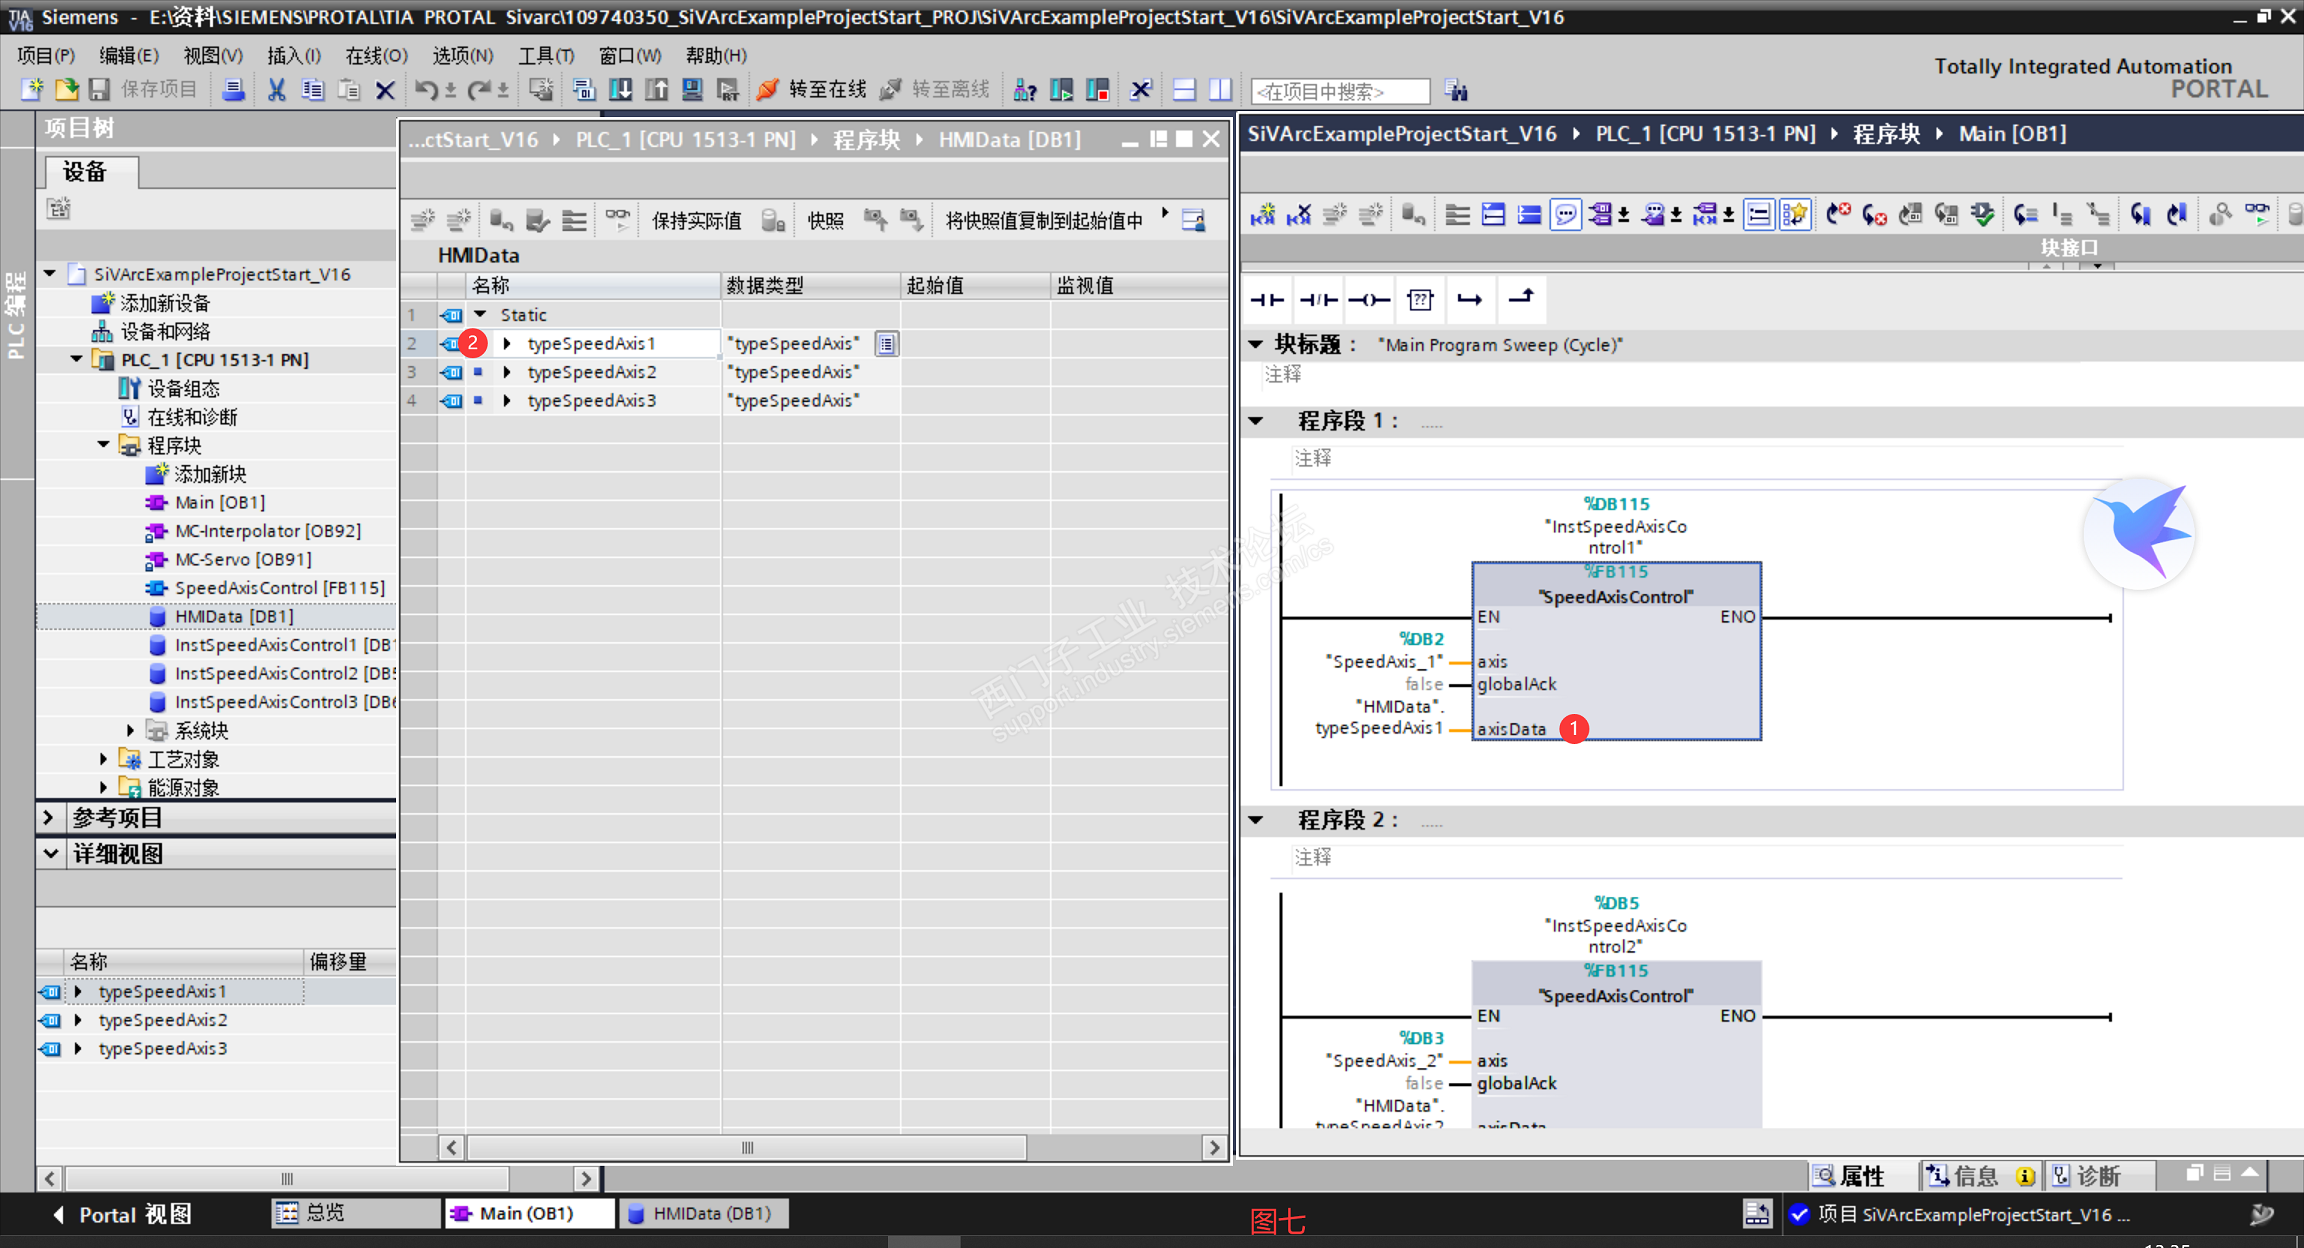Click the Open project folder icon
Viewport: 2304px width, 1248px height.
click(66, 90)
